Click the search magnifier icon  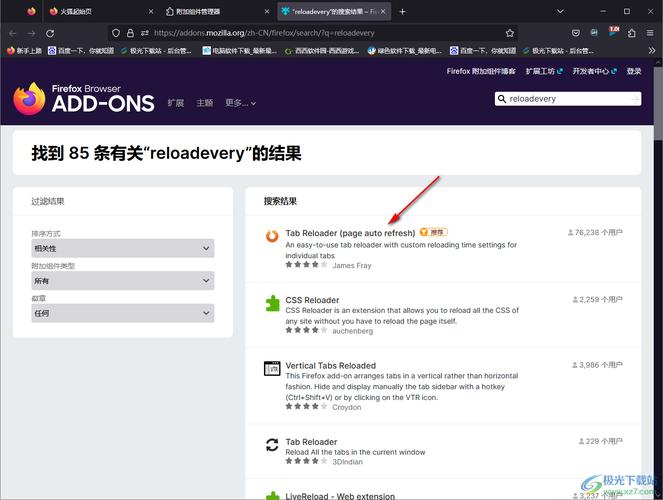coord(501,99)
